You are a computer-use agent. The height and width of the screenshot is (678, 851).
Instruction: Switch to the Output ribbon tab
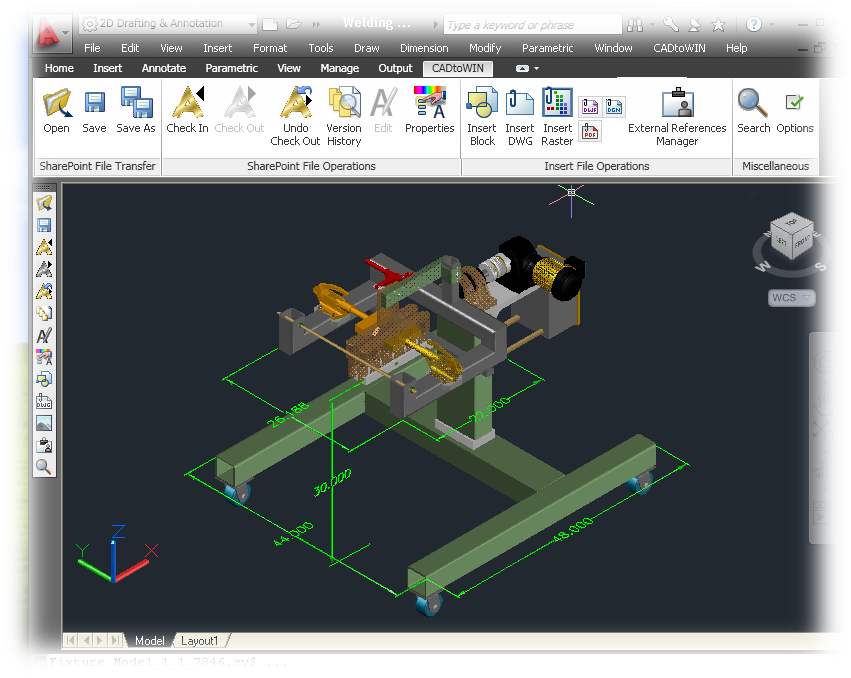pyautogui.click(x=395, y=68)
